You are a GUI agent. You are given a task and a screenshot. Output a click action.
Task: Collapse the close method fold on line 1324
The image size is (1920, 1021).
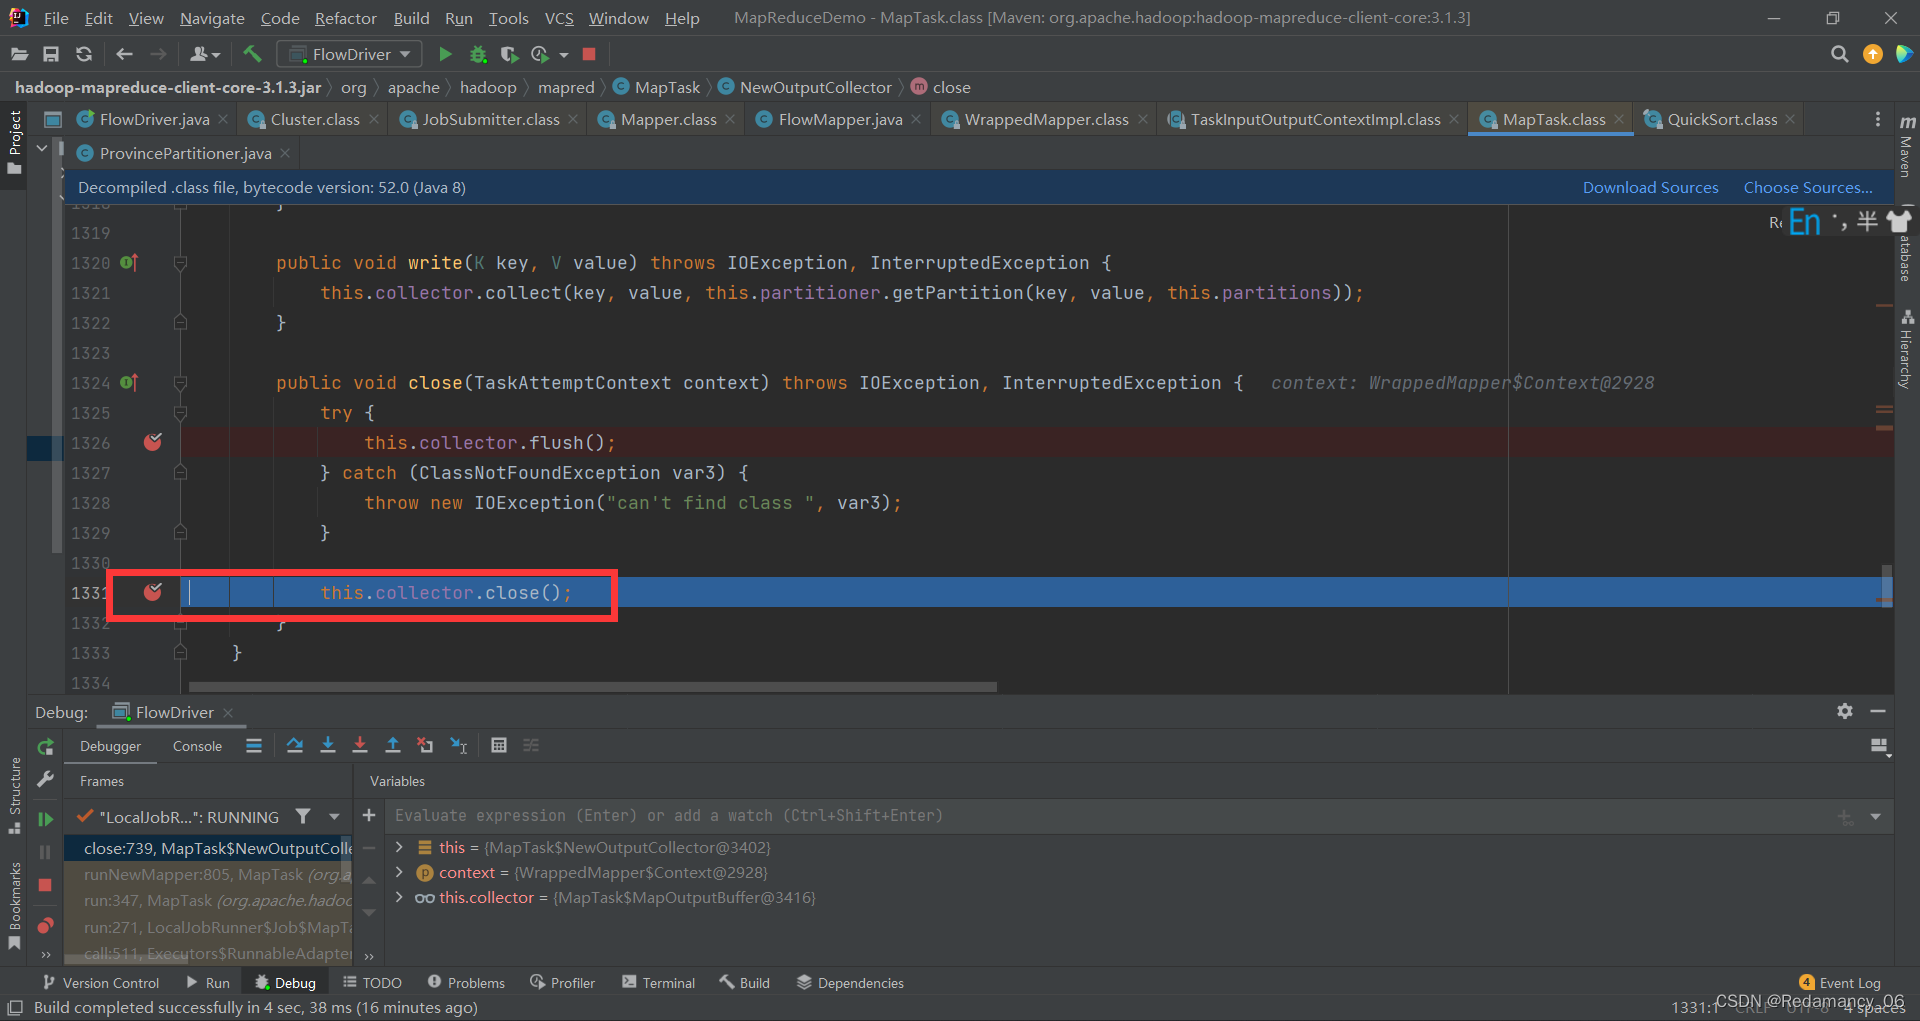click(x=180, y=382)
